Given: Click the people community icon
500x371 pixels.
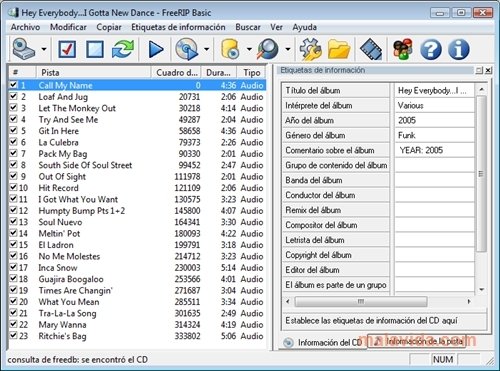Looking at the screenshot, I should [x=403, y=49].
